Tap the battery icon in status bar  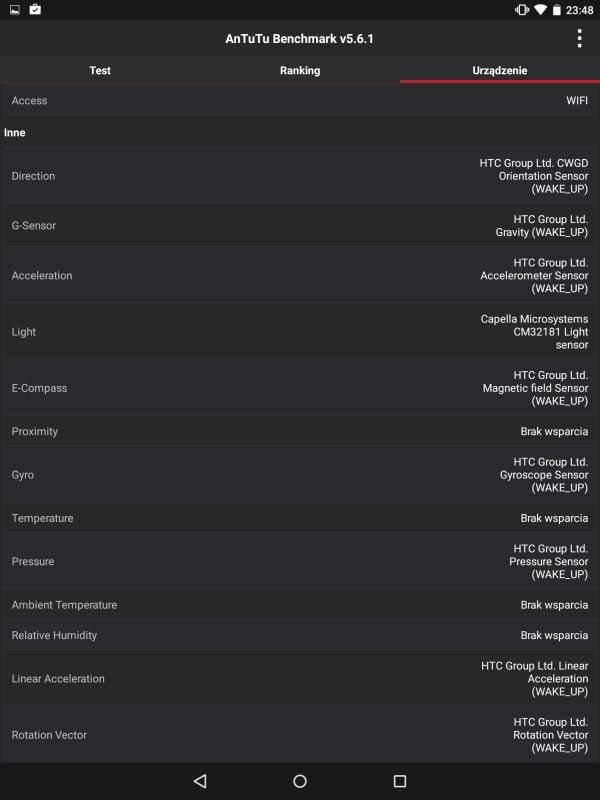(557, 10)
